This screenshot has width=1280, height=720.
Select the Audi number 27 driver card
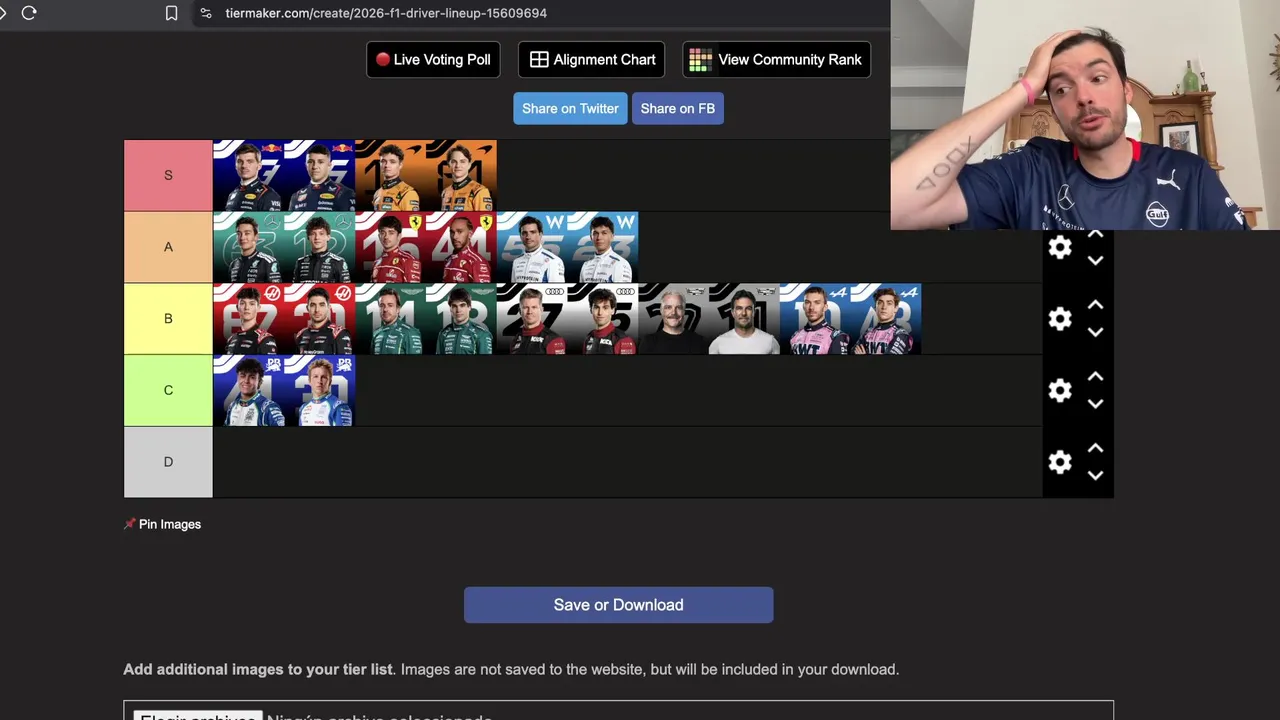click(532, 319)
